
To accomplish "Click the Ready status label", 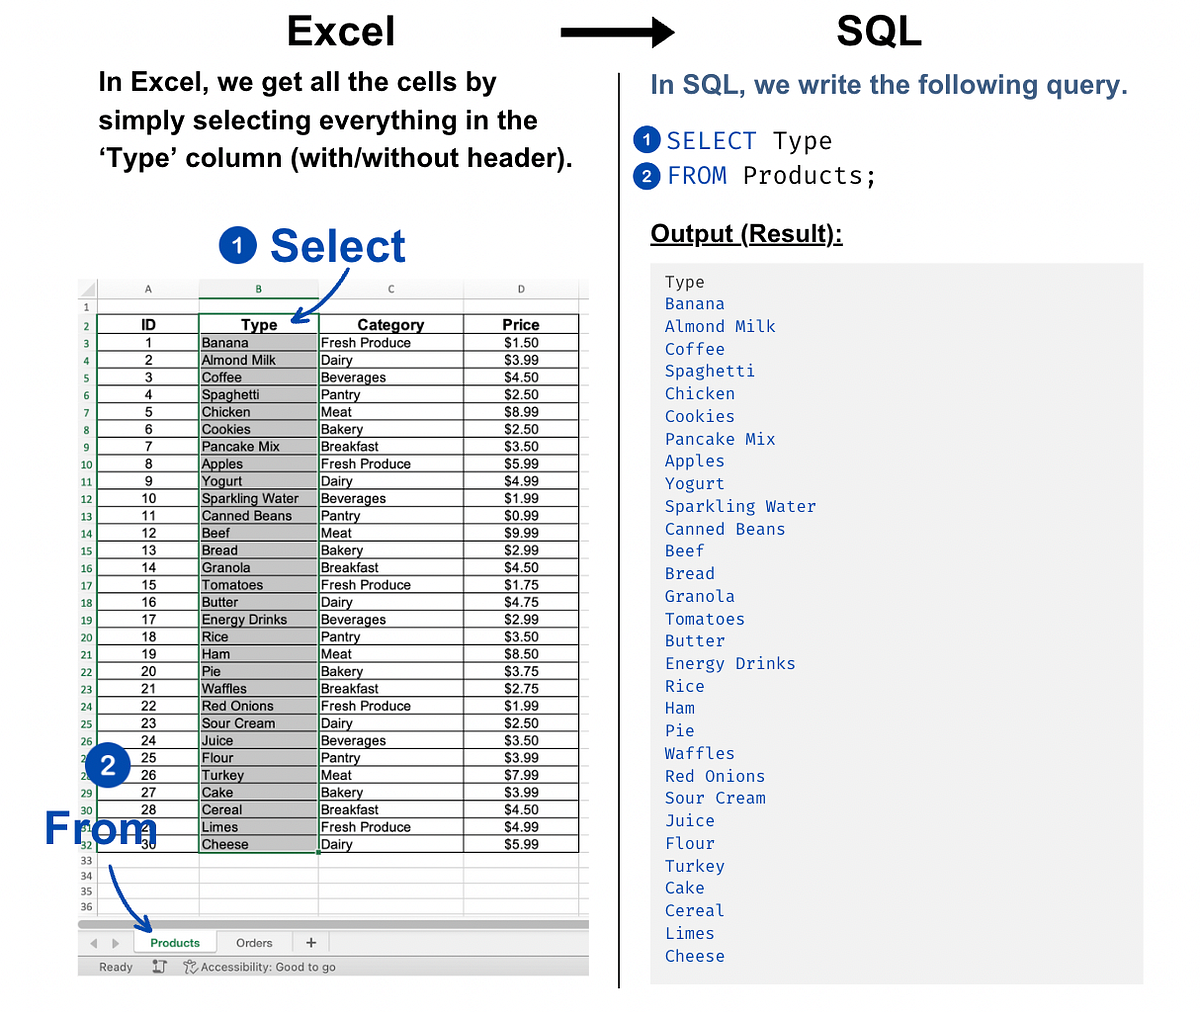I will pos(115,967).
